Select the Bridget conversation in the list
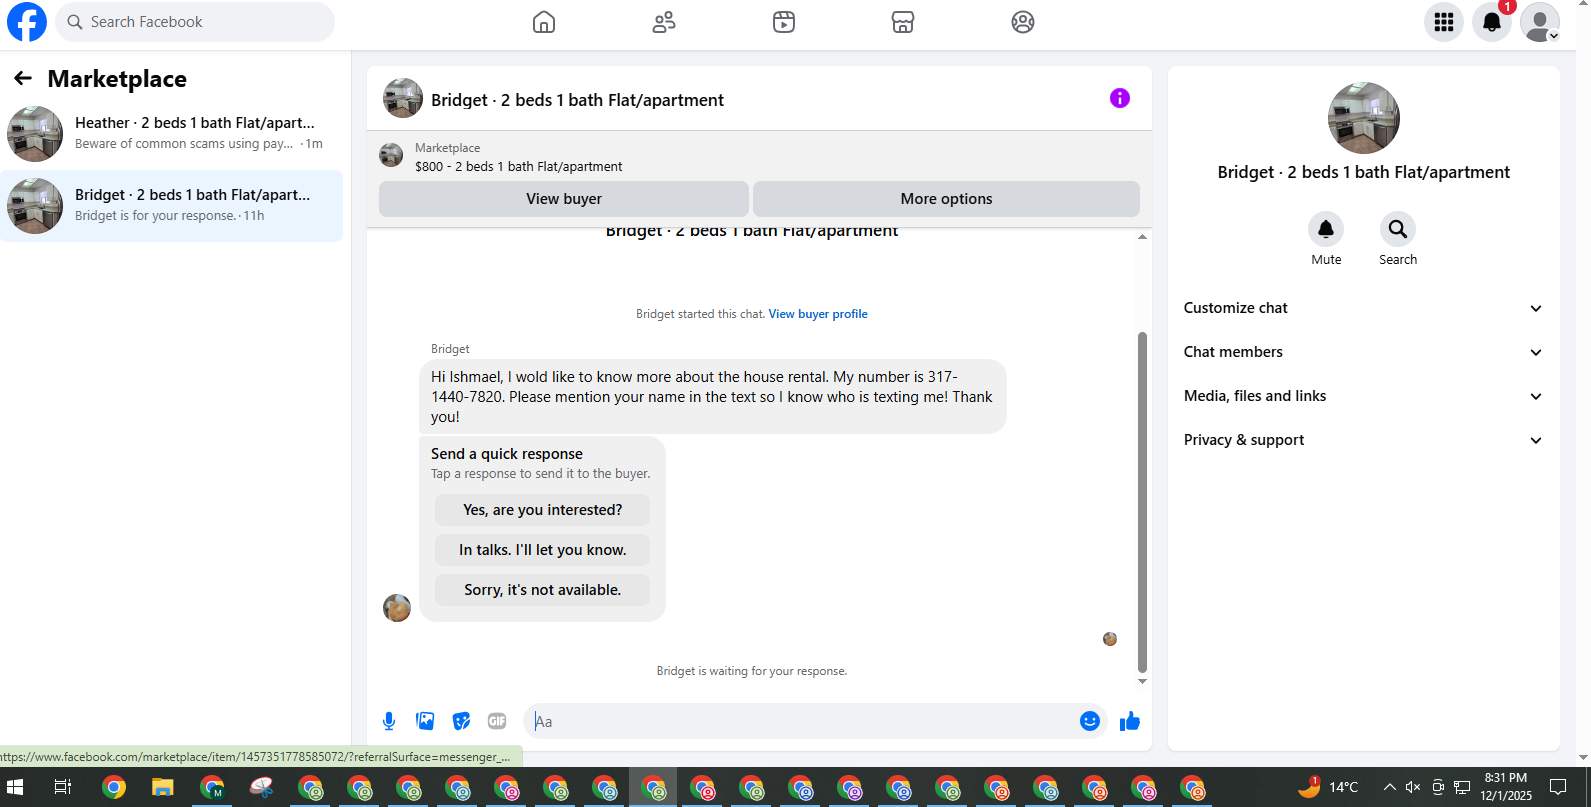 [x=171, y=206]
